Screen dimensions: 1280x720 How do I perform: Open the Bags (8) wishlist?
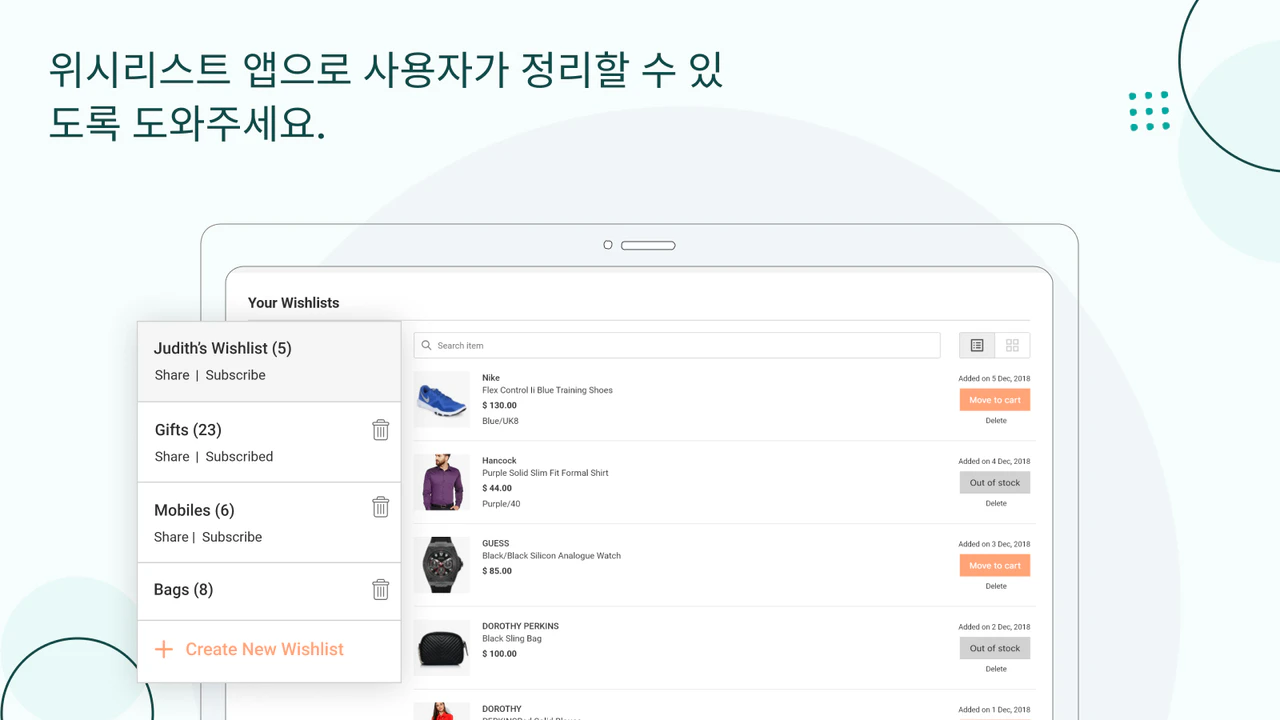183,590
